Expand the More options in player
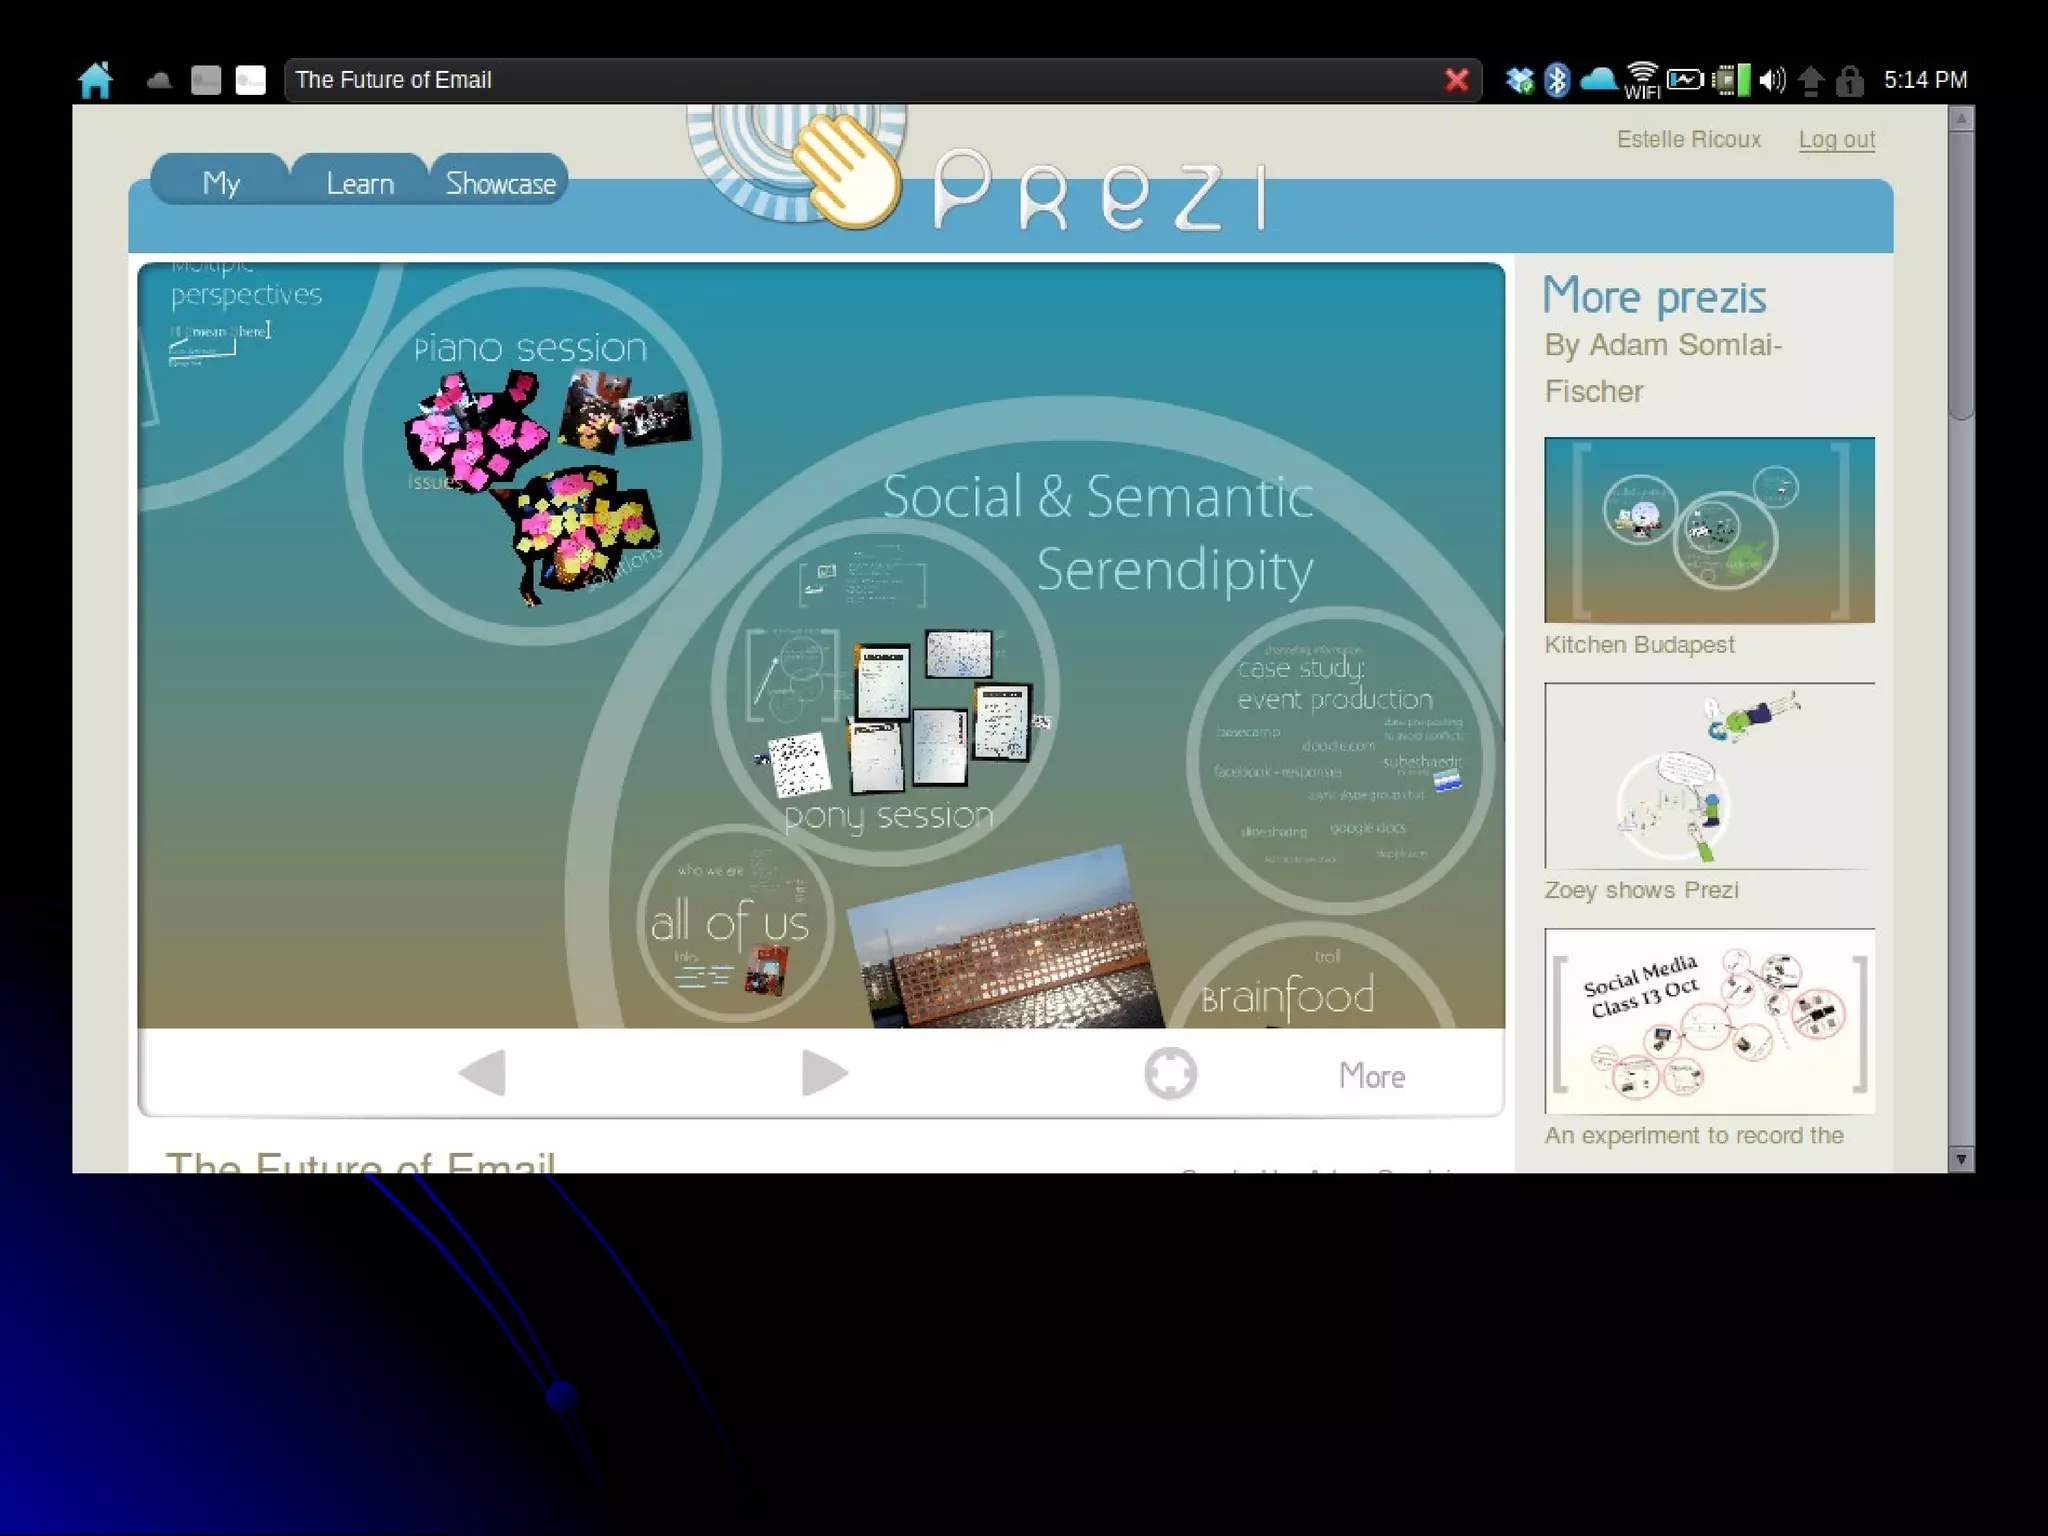2048x1536 pixels. click(1371, 1076)
